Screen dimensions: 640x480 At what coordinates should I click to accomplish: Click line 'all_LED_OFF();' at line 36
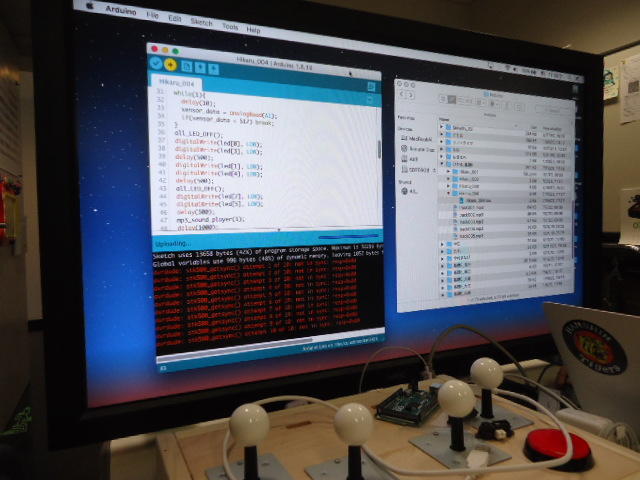point(199,134)
